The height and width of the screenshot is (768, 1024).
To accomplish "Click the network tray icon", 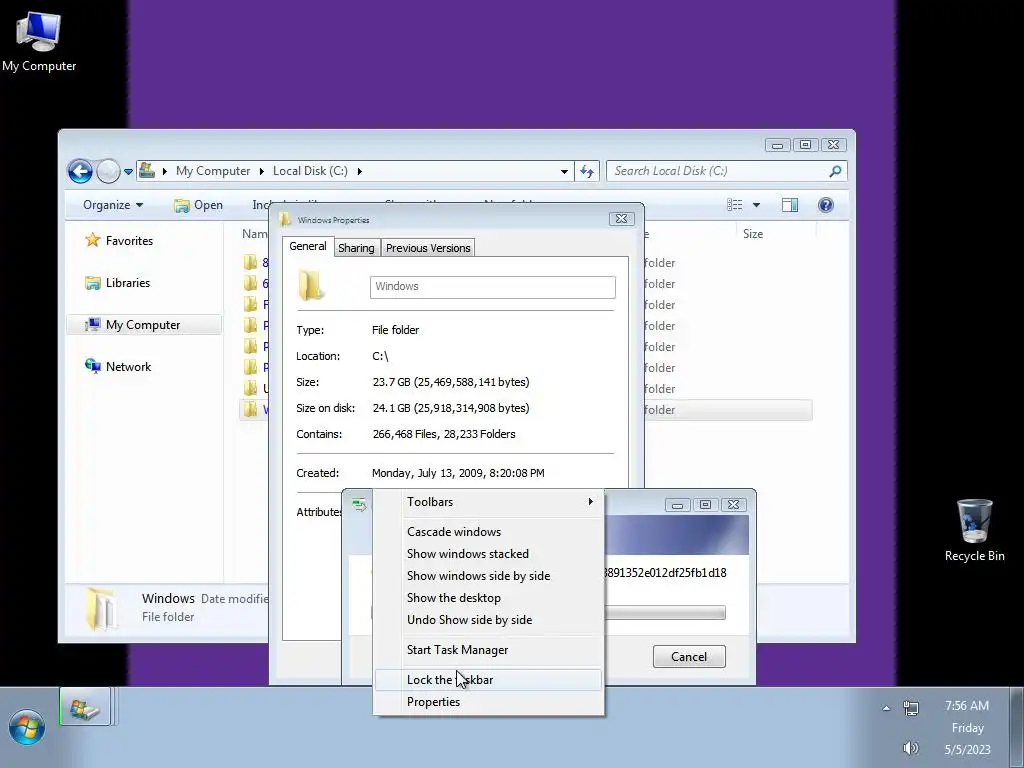I will [910, 708].
